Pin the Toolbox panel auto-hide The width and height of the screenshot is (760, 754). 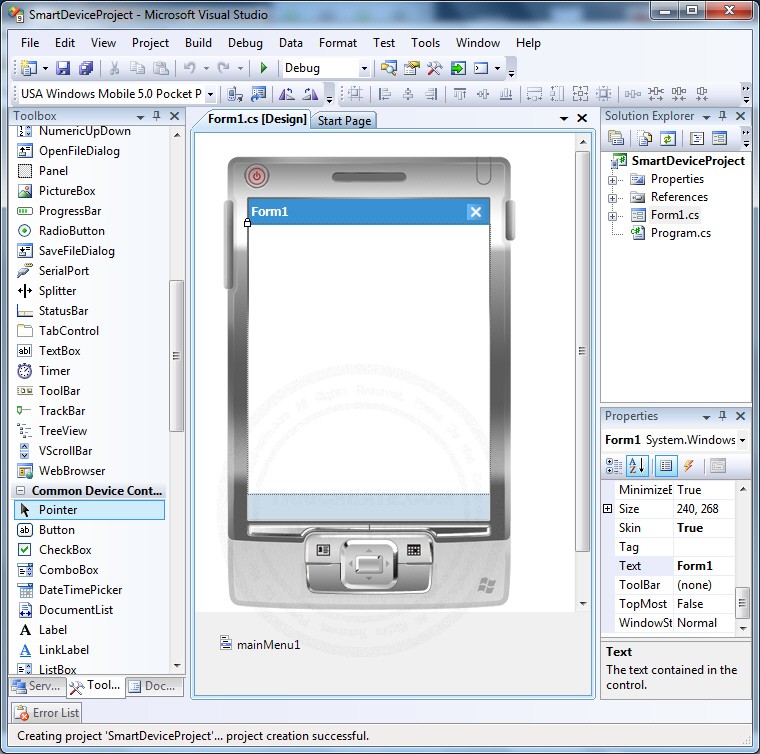tap(156, 116)
